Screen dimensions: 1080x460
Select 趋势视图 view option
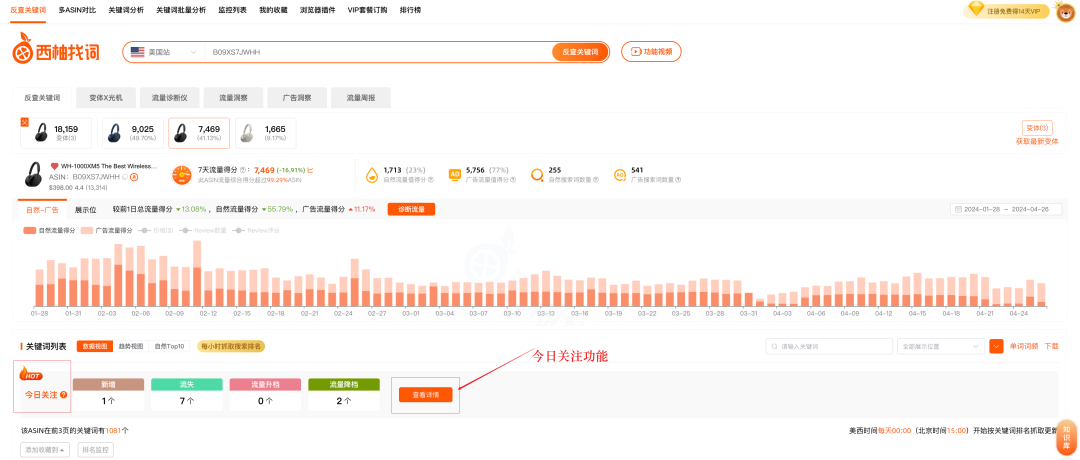131,346
